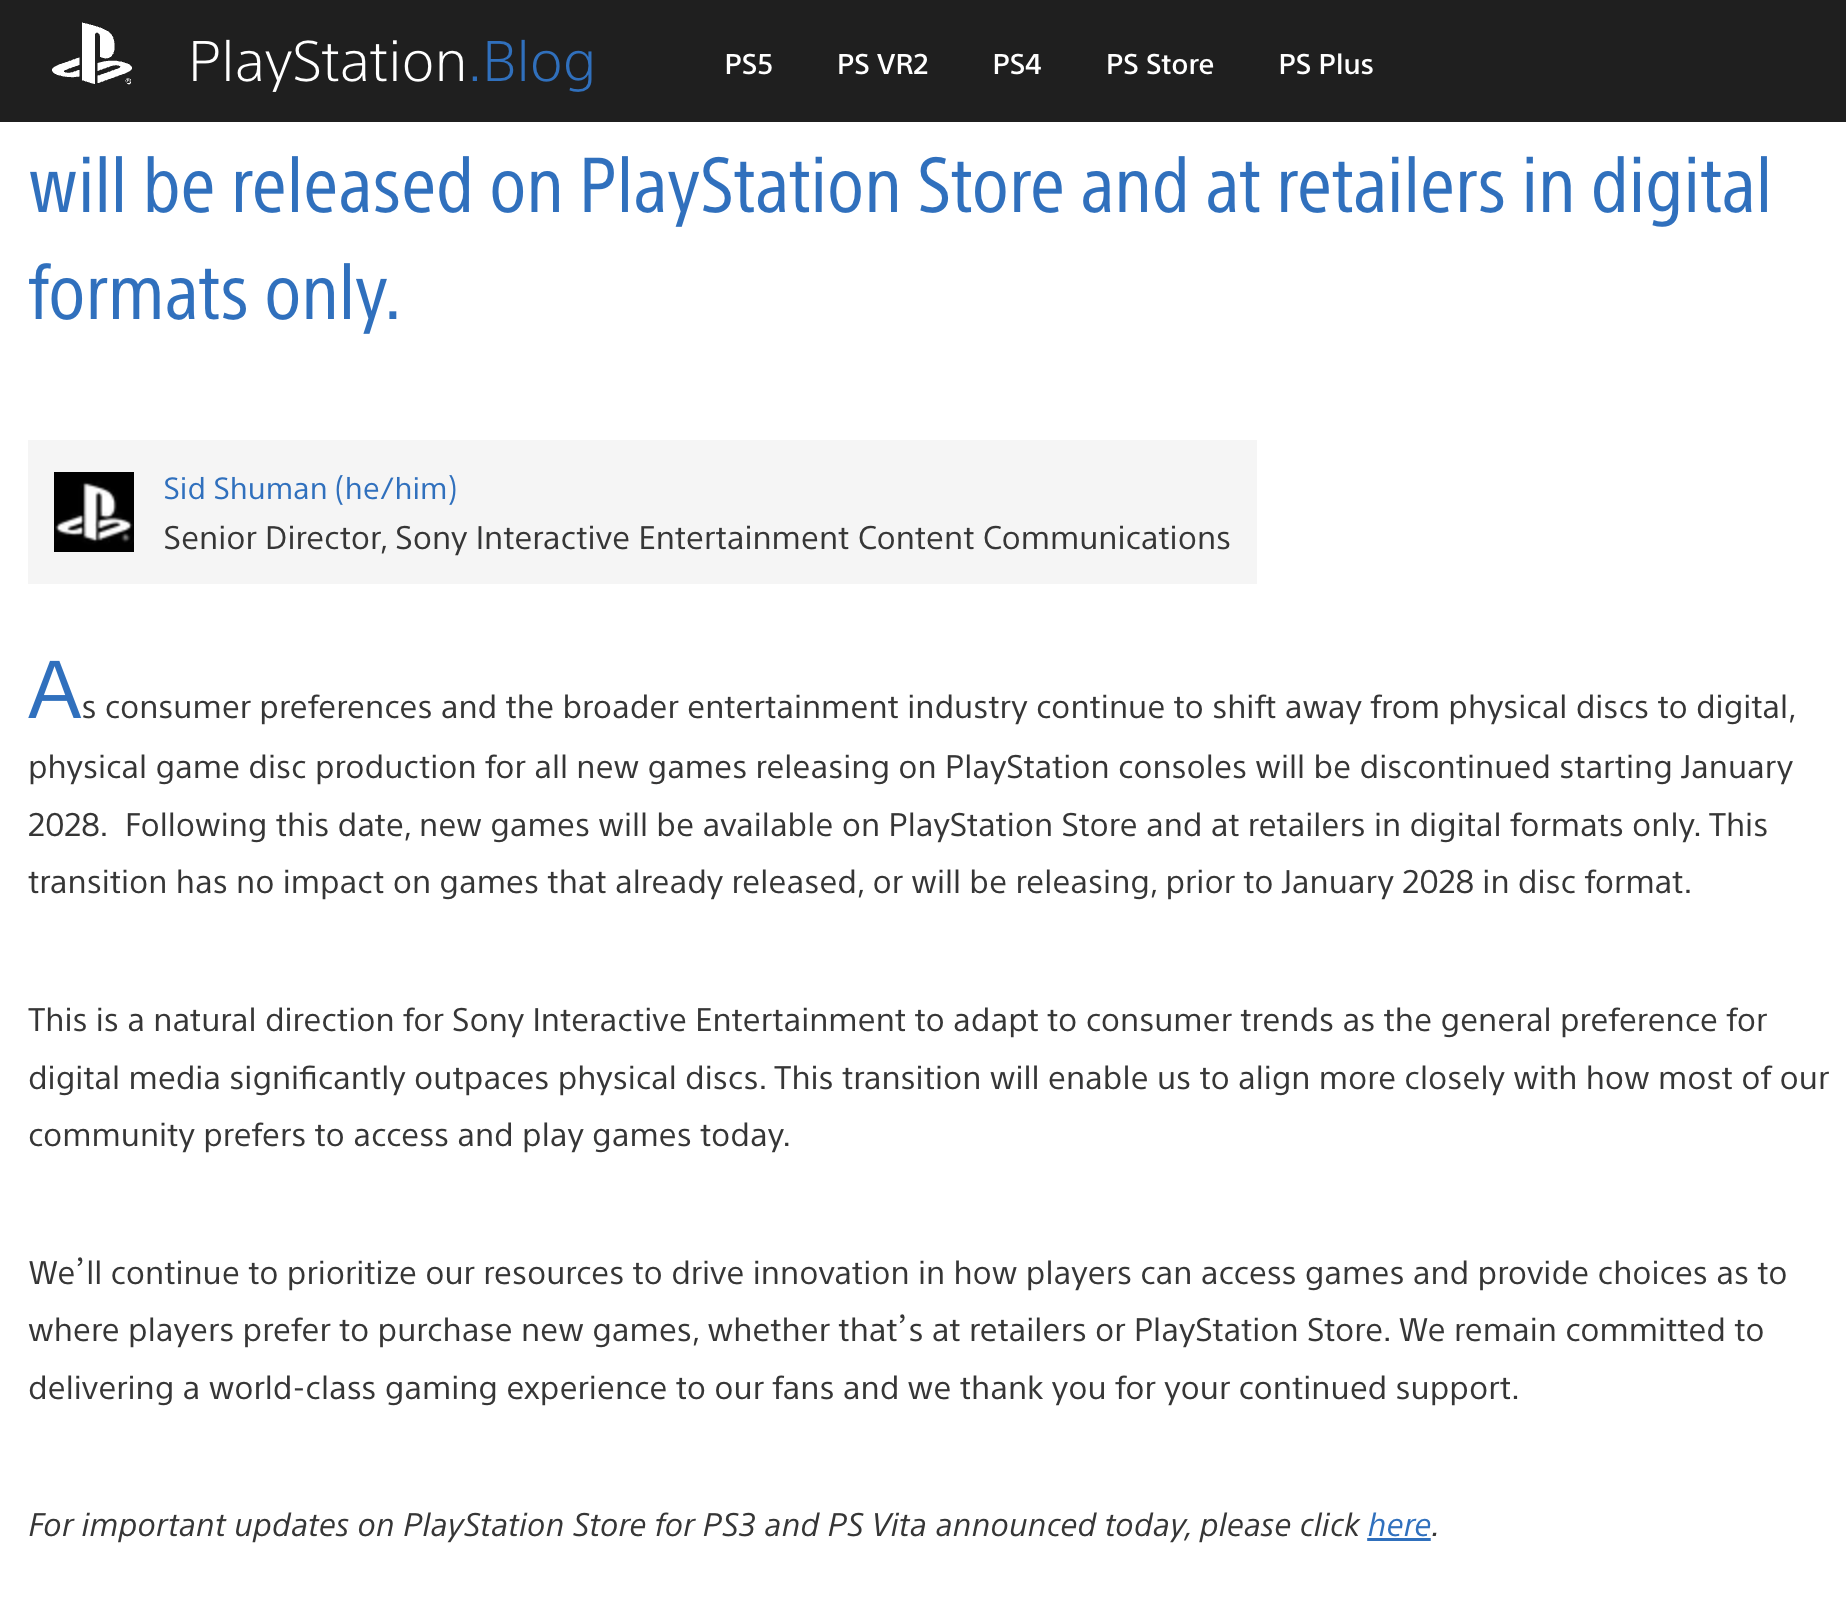Open Sid Shuman (he/him) author page
The width and height of the screenshot is (1846, 1598).
pyautogui.click(x=310, y=488)
